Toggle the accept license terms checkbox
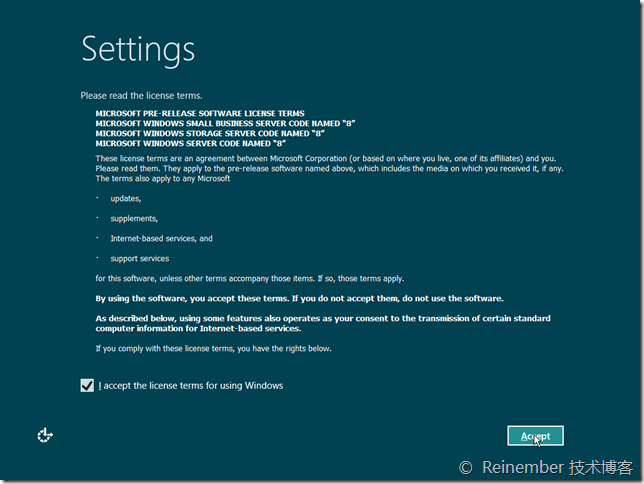Screen dimensions: 644x484 [87, 385]
